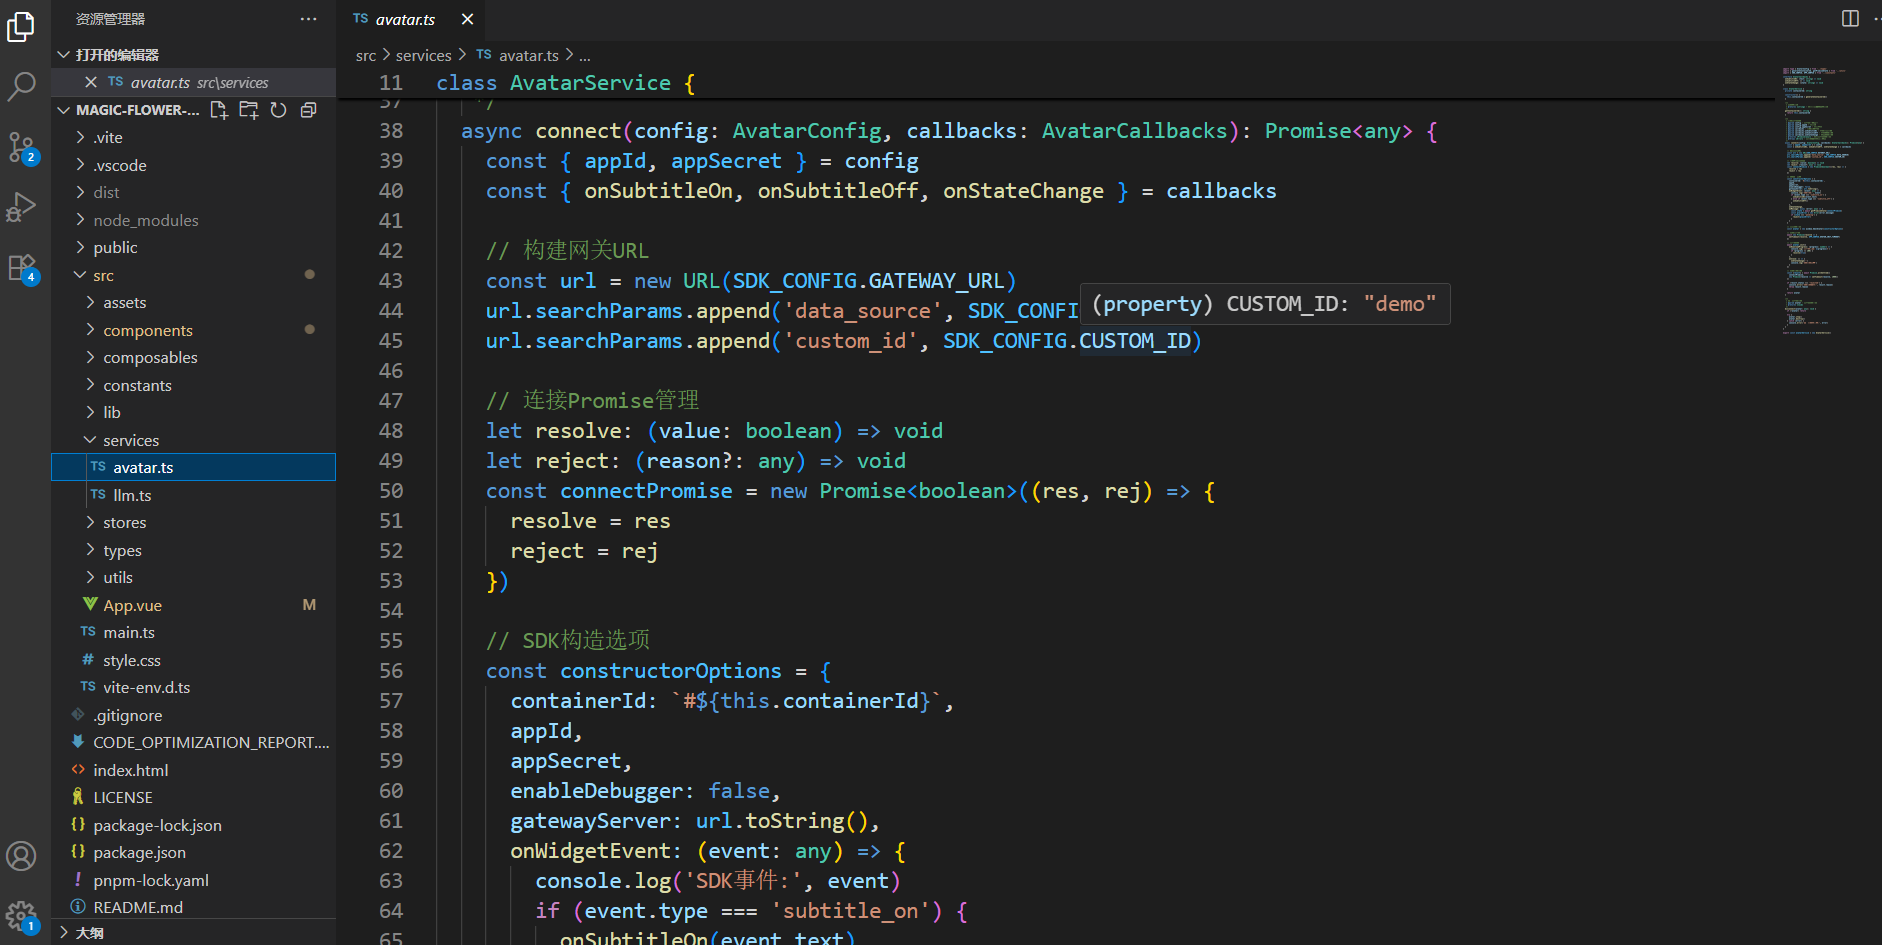Expand the types folder
This screenshot has width=1882, height=945.
(193, 550)
